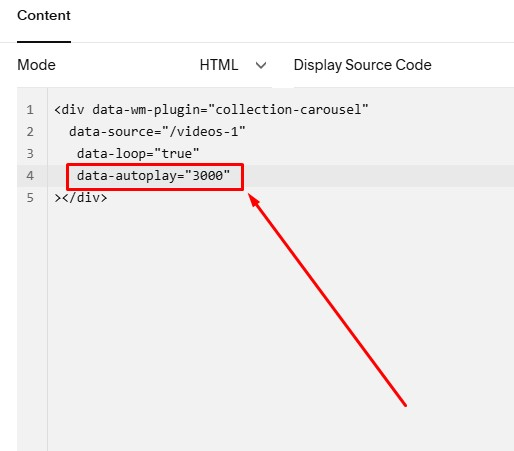This screenshot has height=451, width=514.
Task: Click the data-autoplay attribute text
Action: coord(127,176)
